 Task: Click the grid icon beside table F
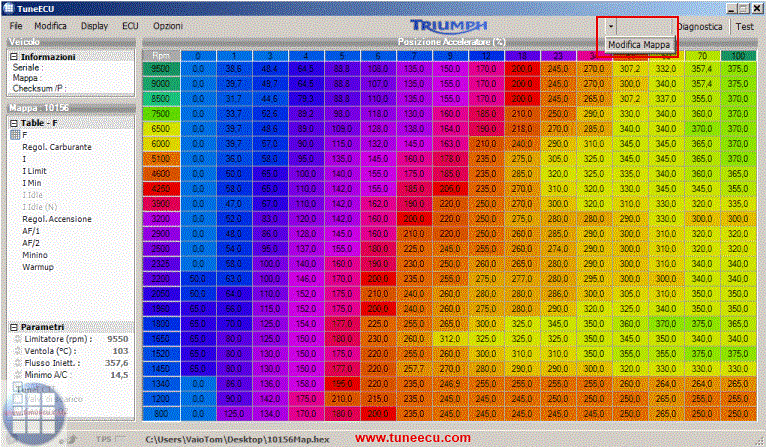[15, 135]
